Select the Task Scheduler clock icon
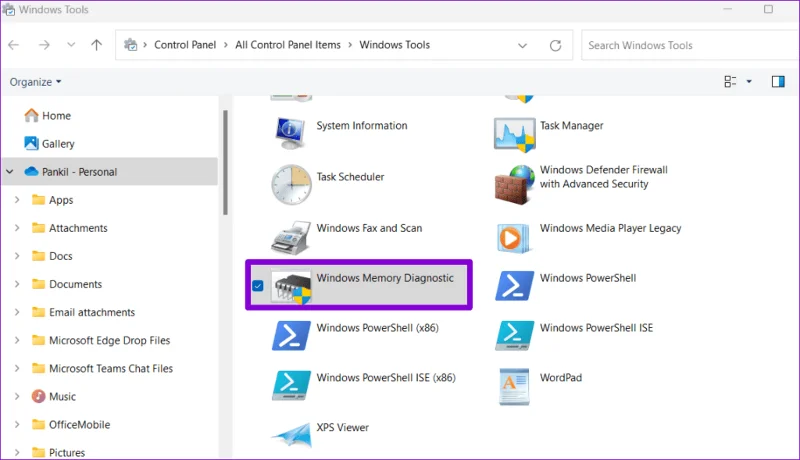Screen dimensions: 800x460 coord(291,184)
